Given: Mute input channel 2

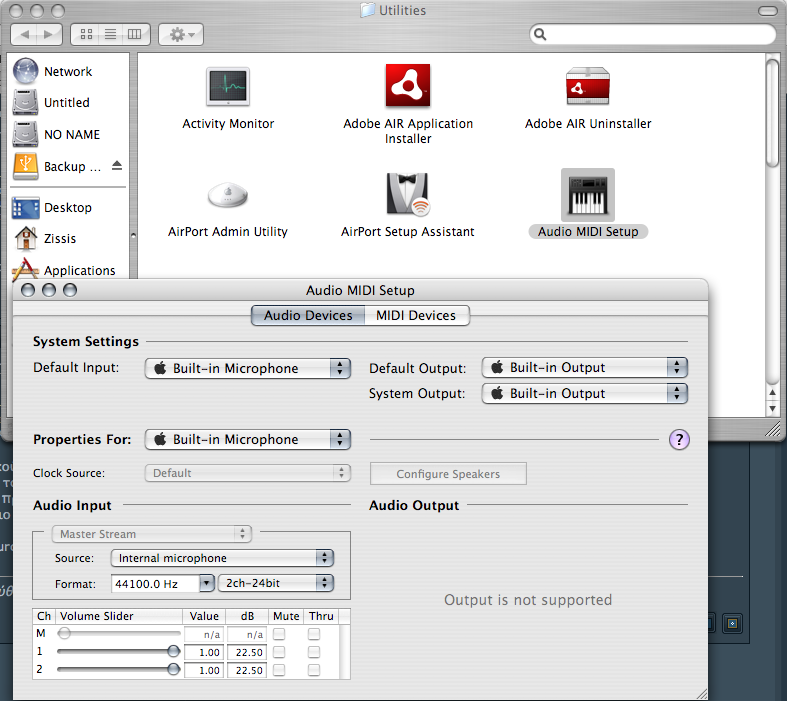Looking at the screenshot, I should pyautogui.click(x=279, y=670).
